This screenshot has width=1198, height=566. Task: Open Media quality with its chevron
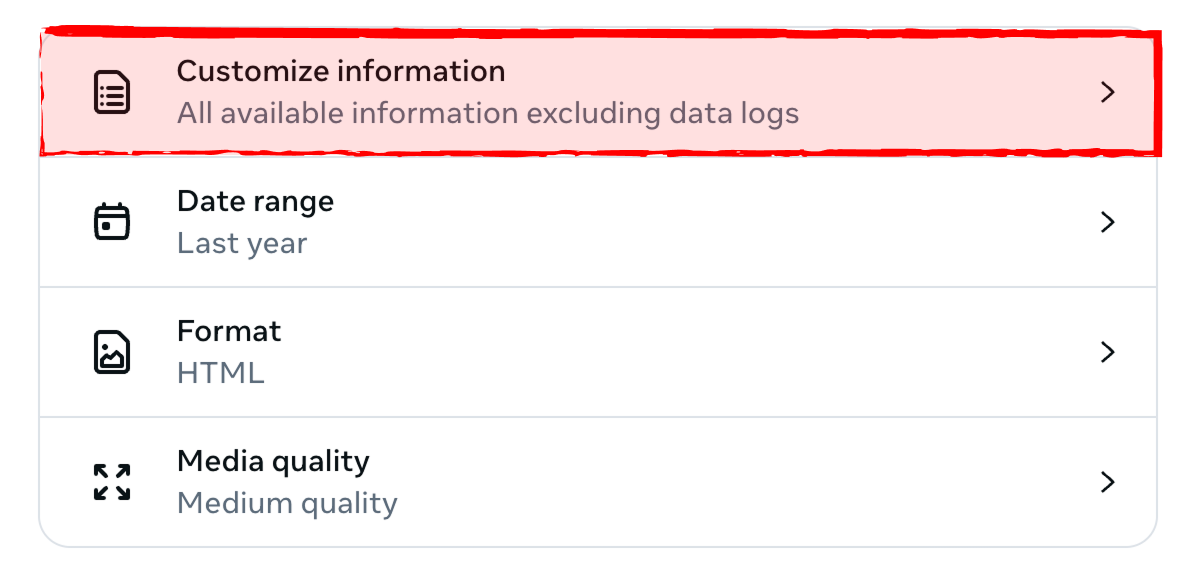click(1107, 482)
